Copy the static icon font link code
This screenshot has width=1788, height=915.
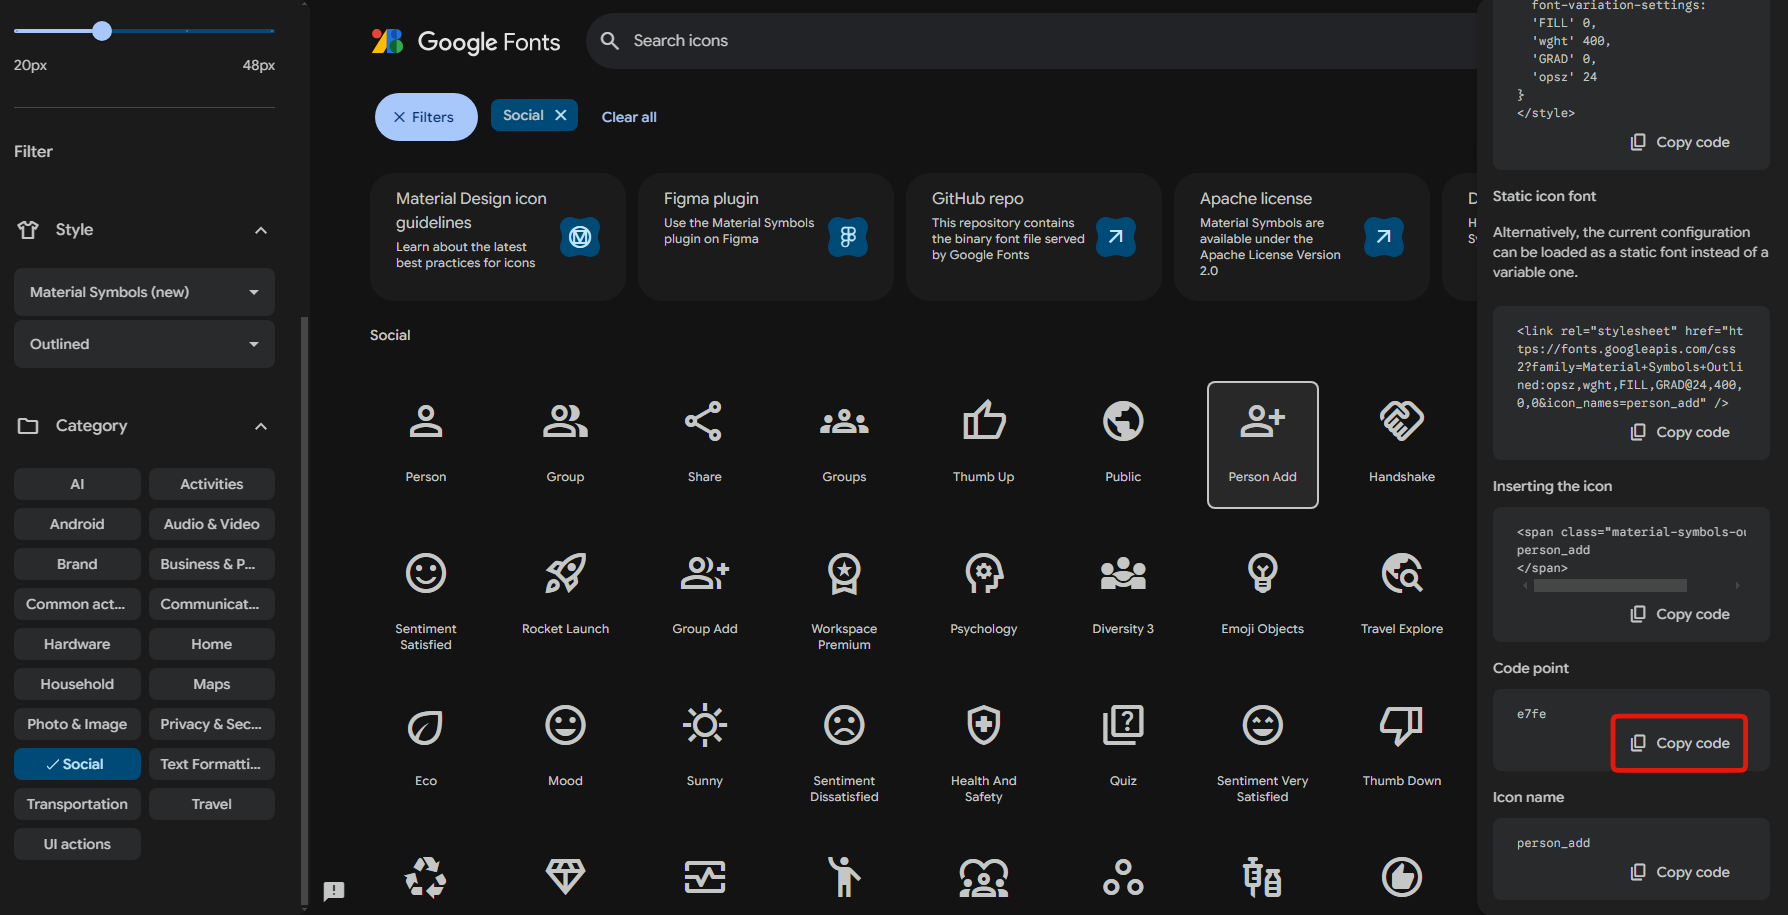pos(1680,432)
